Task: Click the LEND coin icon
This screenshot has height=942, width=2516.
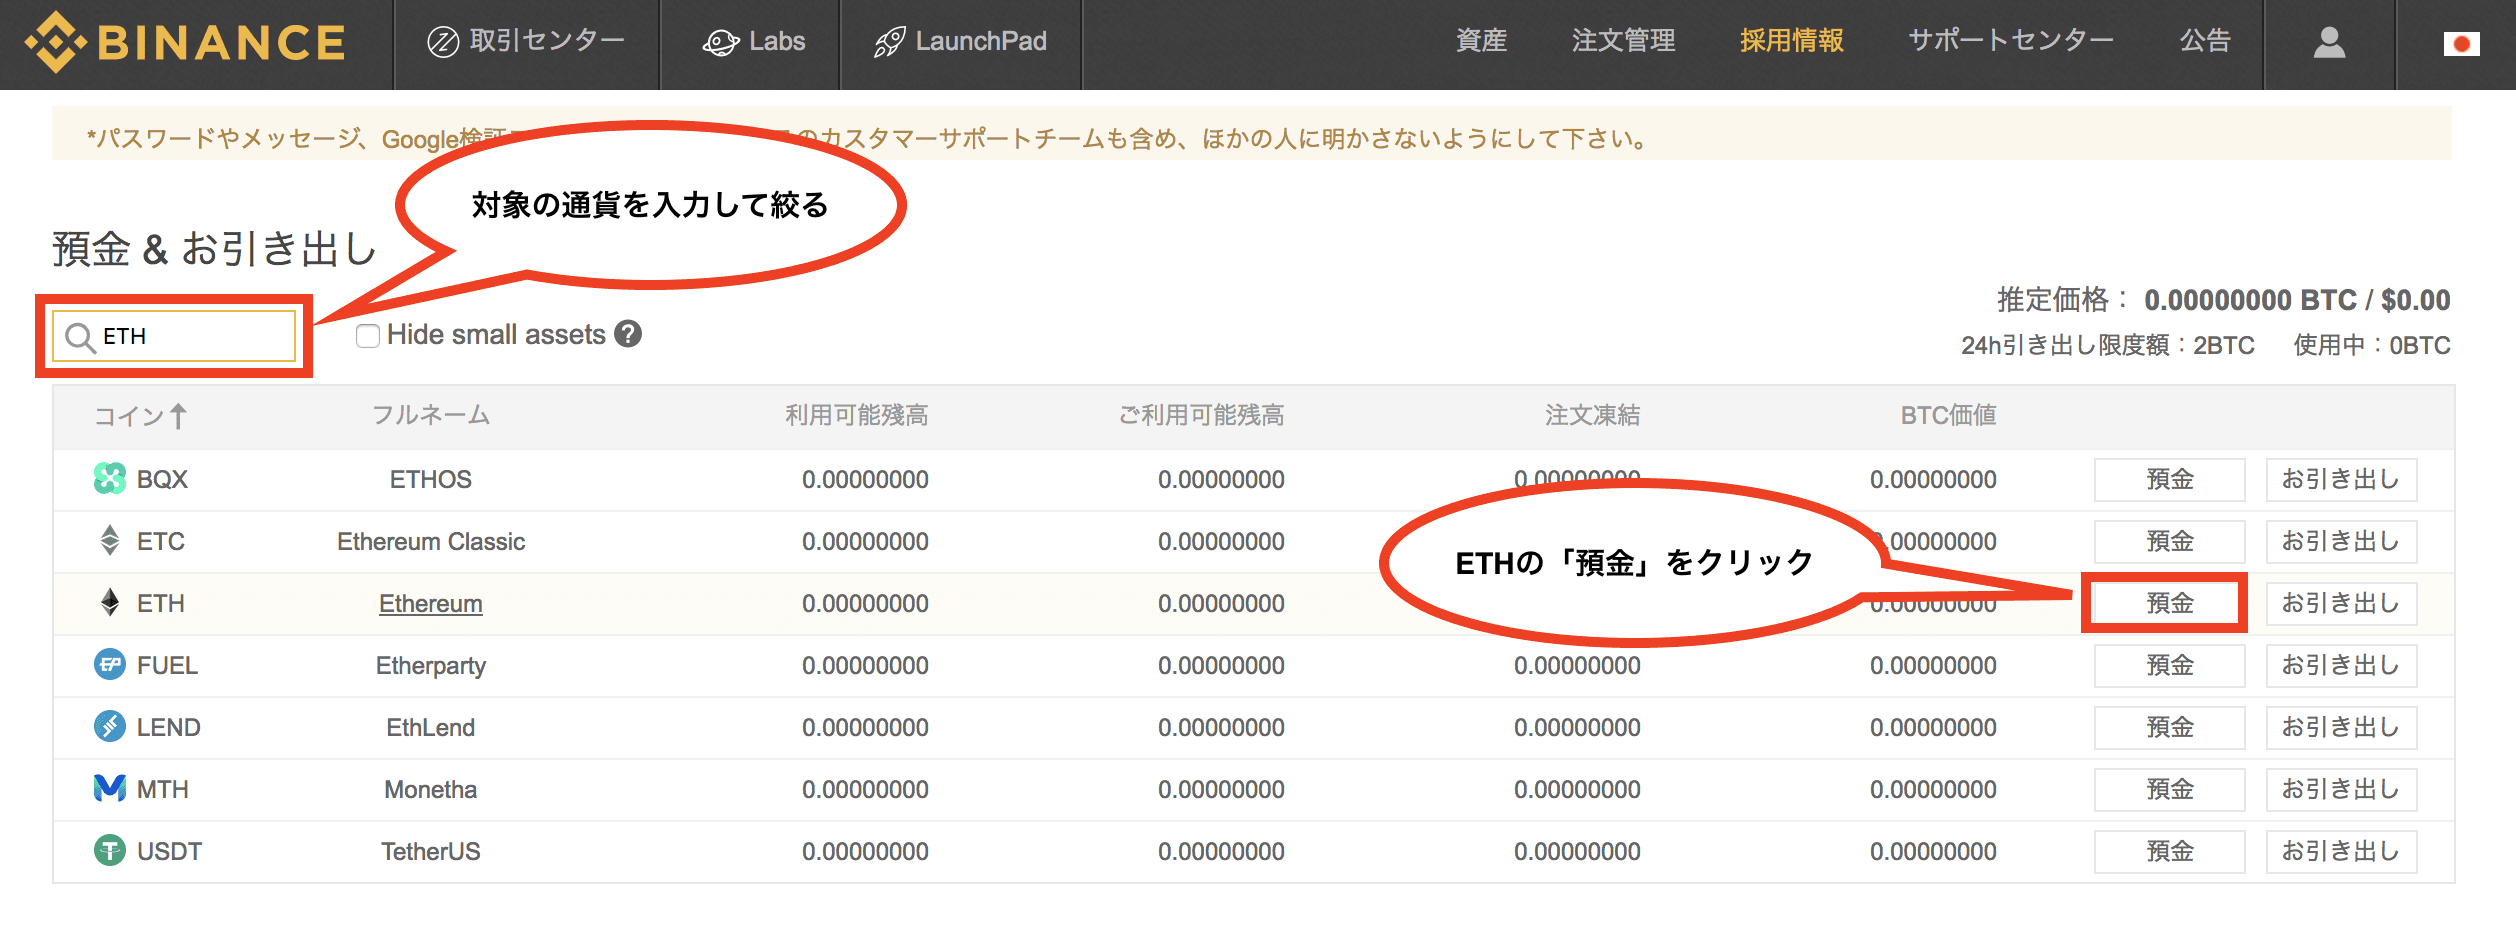Action: [x=109, y=727]
